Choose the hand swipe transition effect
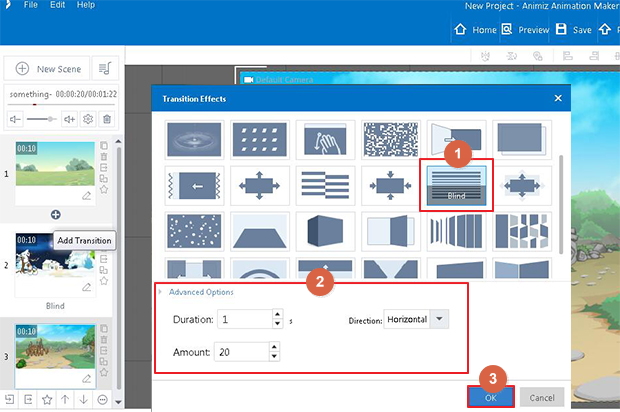The width and height of the screenshot is (620, 412). [325, 139]
